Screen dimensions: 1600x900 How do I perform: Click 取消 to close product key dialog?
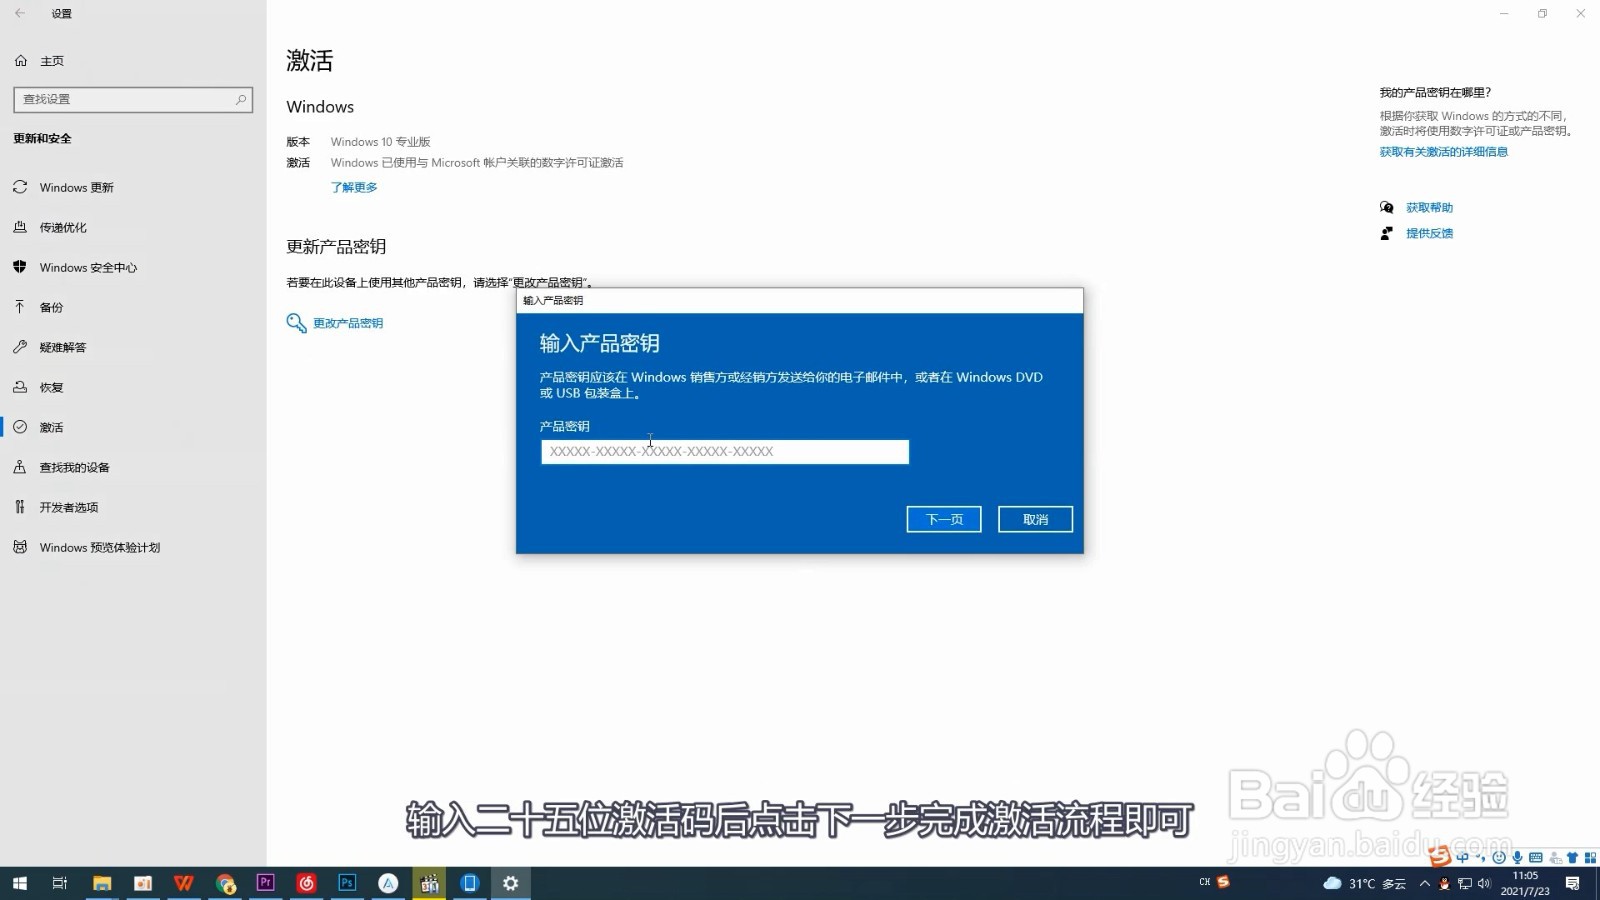pyautogui.click(x=1035, y=519)
